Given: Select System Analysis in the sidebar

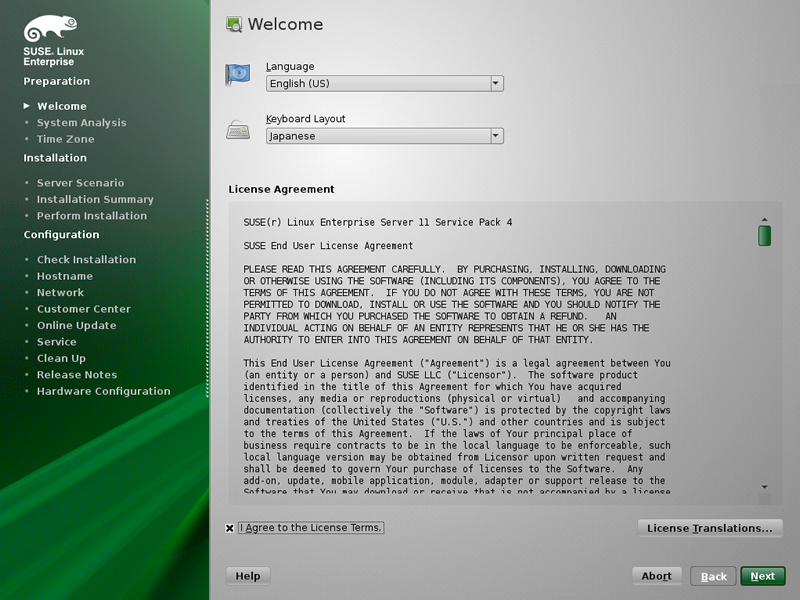Looking at the screenshot, I should pyautogui.click(x=82, y=122).
